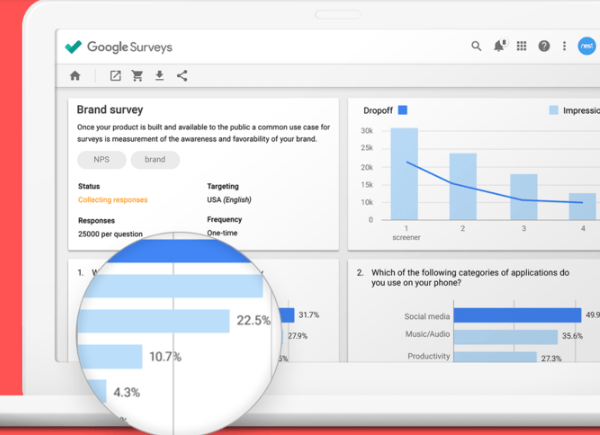Click the 10.7% magnified bar label
The height and width of the screenshot is (435, 600).
tap(165, 357)
